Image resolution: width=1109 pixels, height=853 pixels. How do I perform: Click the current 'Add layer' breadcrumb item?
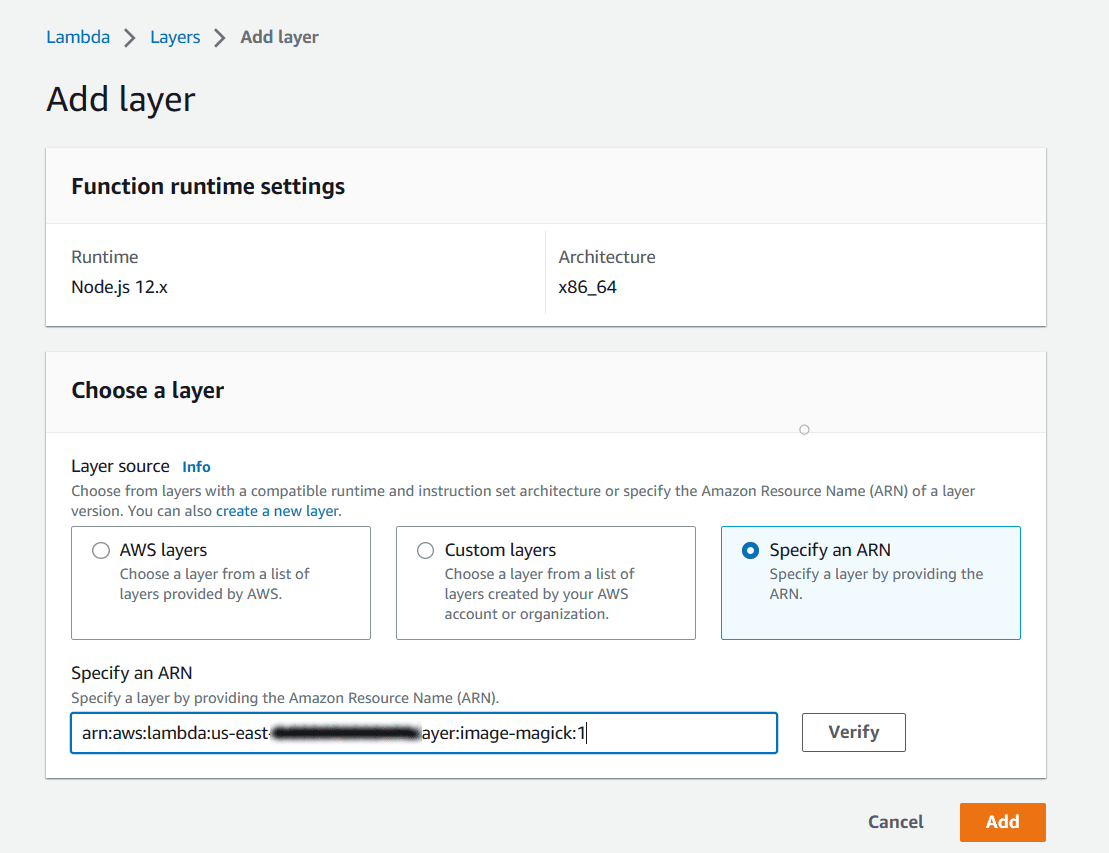279,37
